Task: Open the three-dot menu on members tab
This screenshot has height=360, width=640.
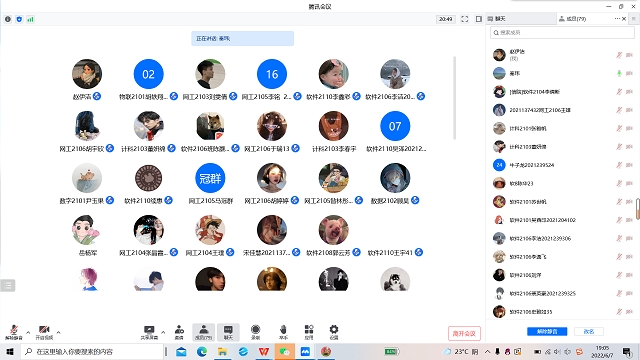Action: pos(617,19)
